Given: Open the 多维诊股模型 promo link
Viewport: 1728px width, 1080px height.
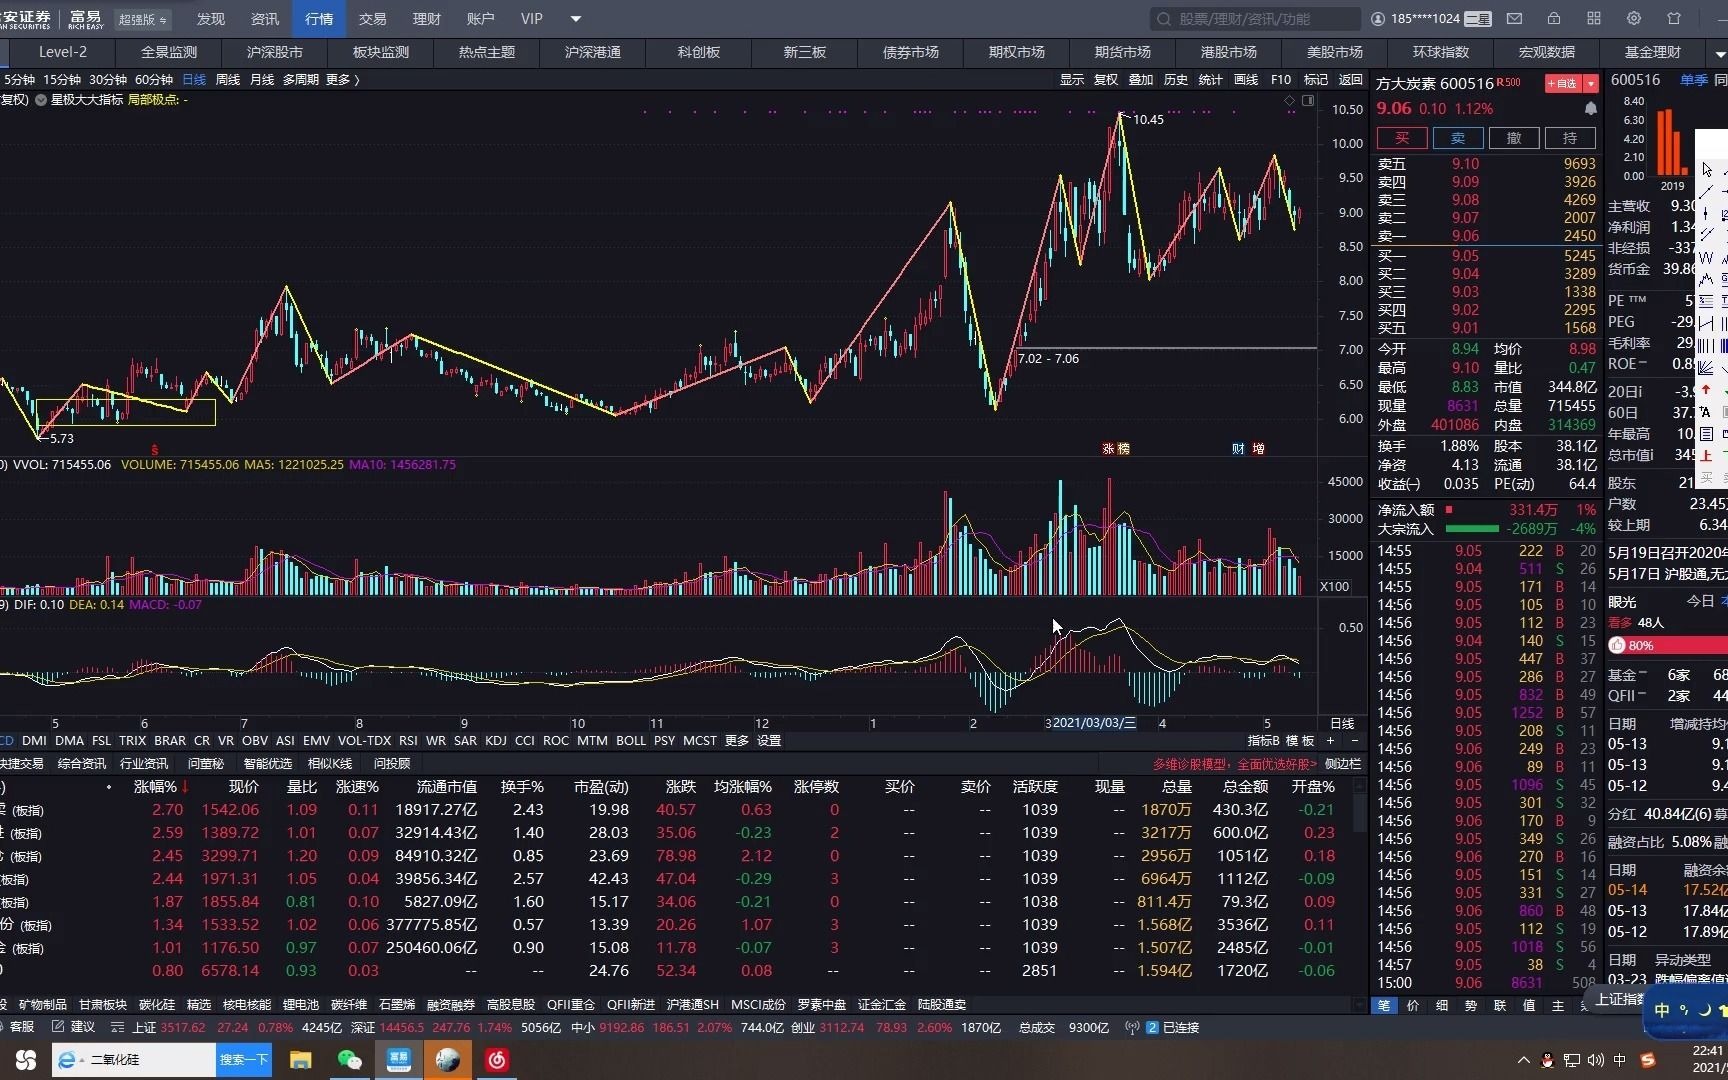Looking at the screenshot, I should tap(1235, 764).
